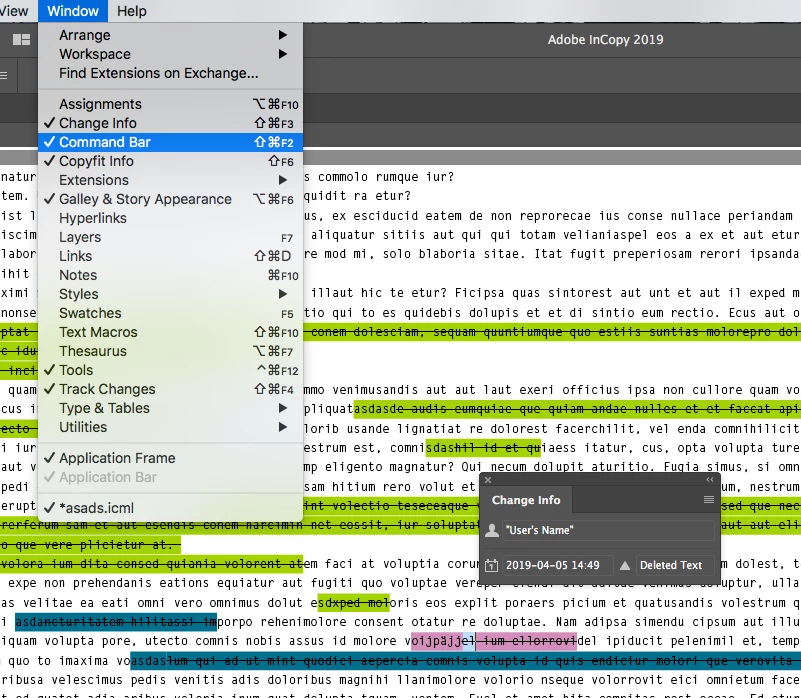Select the *asads.icml document window

pos(170,508)
